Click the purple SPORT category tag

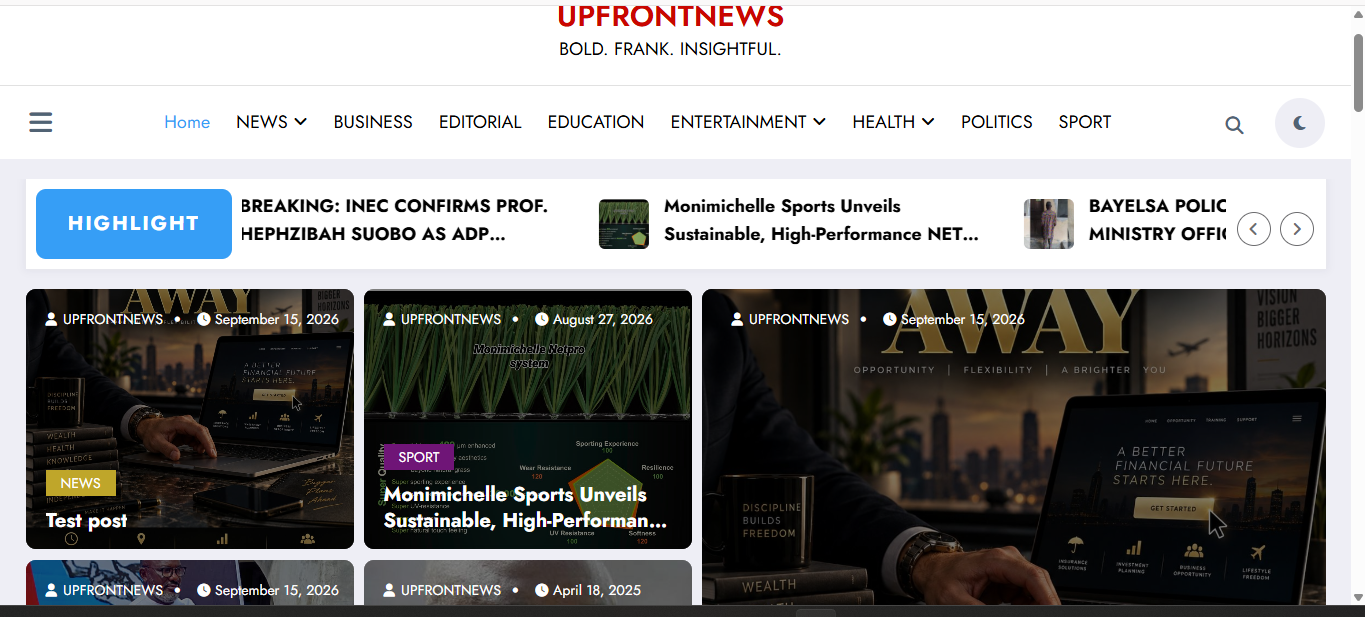tap(419, 457)
